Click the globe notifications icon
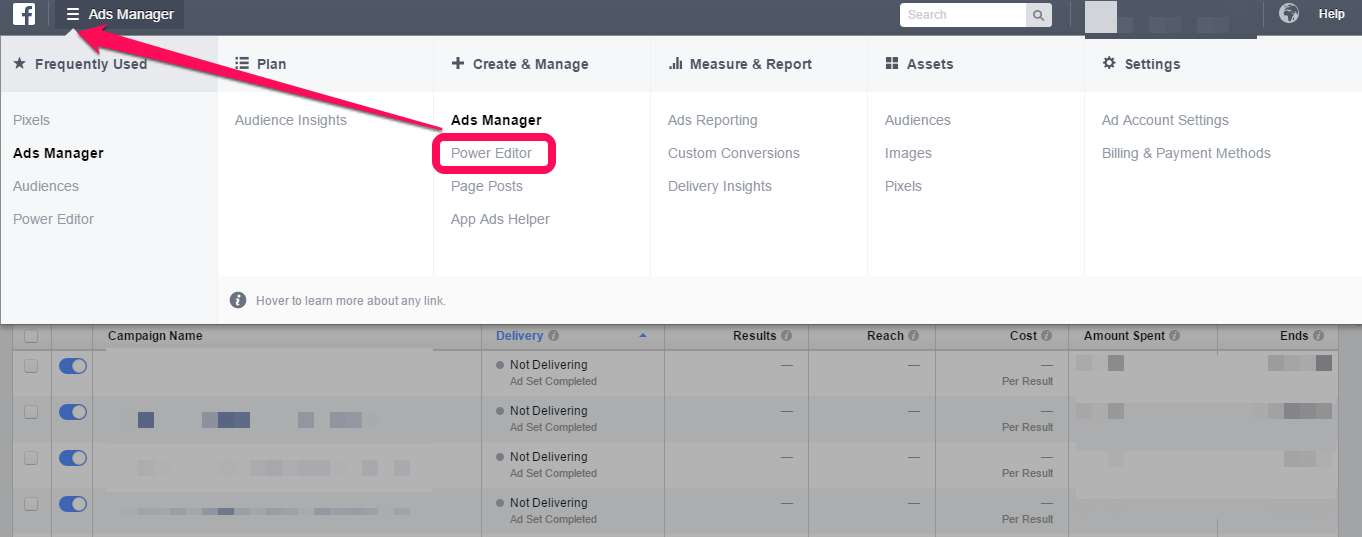The image size is (1362, 537). click(x=1289, y=14)
